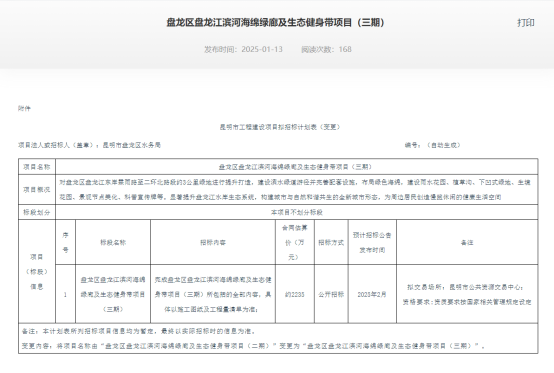Click the remark cell mentioning 昆明市公共资源交易中心
554x373 pixels.
tap(467, 294)
